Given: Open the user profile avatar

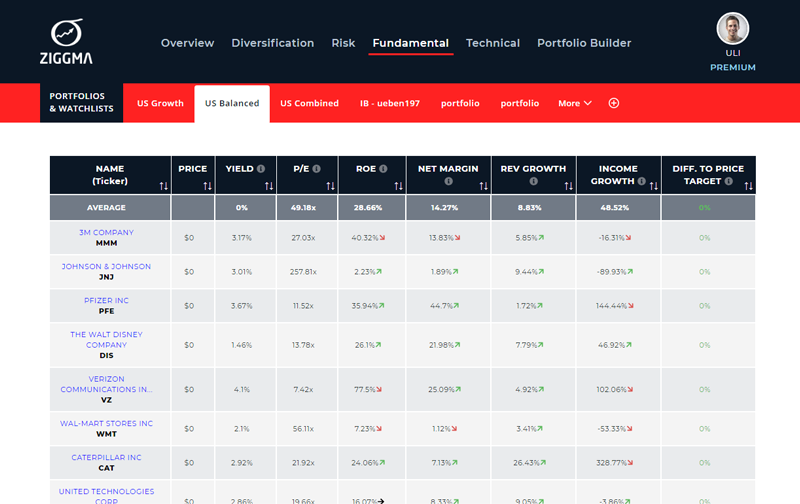Looking at the screenshot, I should (x=732, y=28).
